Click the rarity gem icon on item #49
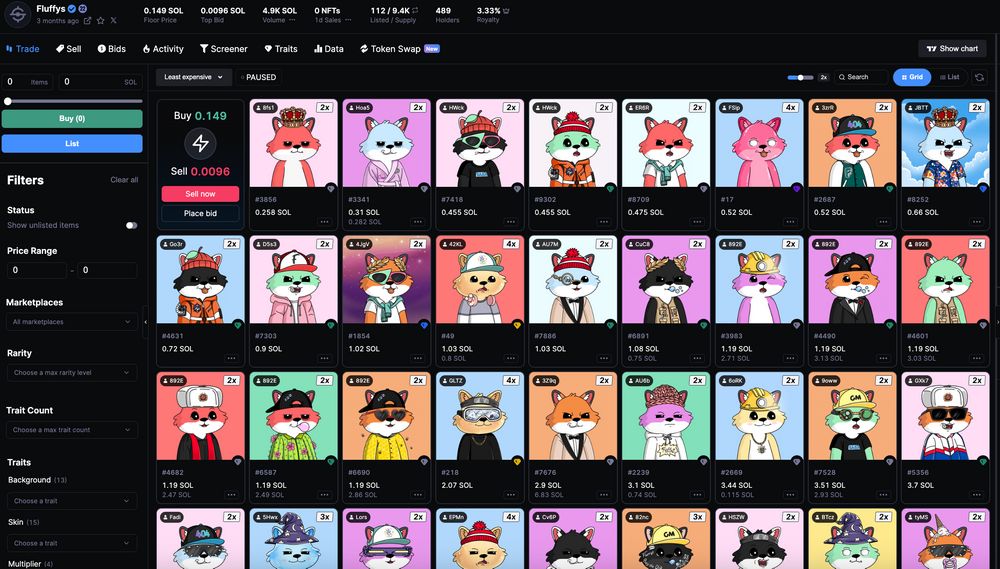1000x569 pixels. (x=517, y=325)
